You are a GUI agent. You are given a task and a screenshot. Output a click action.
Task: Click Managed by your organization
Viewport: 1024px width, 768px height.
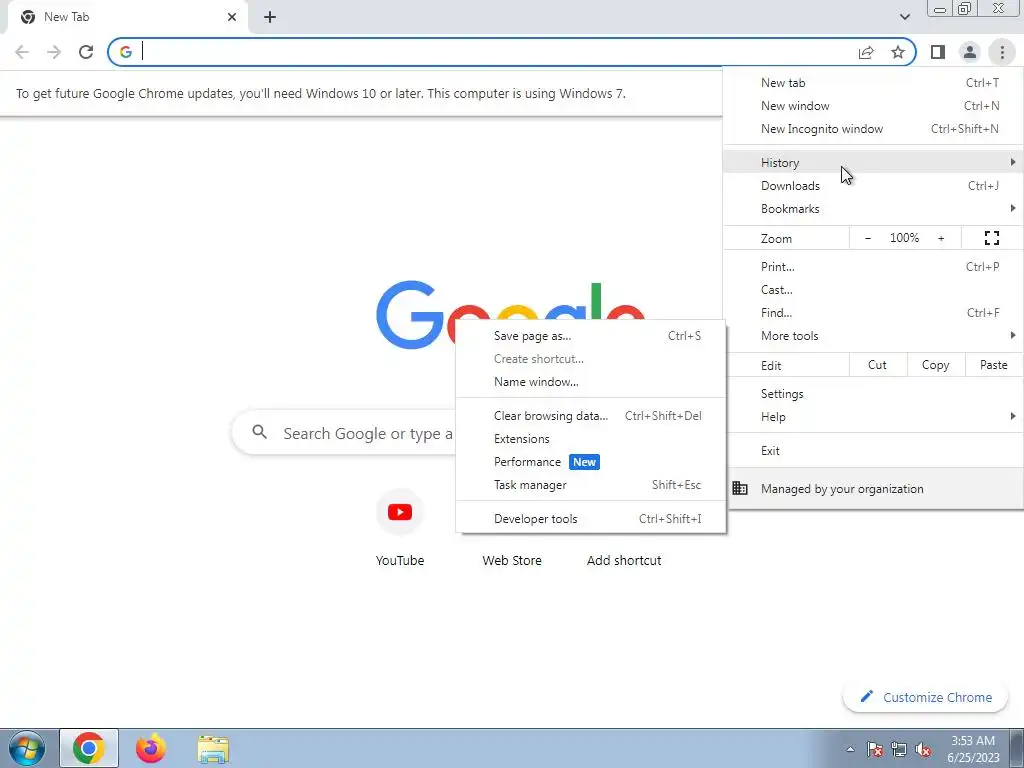point(873,488)
